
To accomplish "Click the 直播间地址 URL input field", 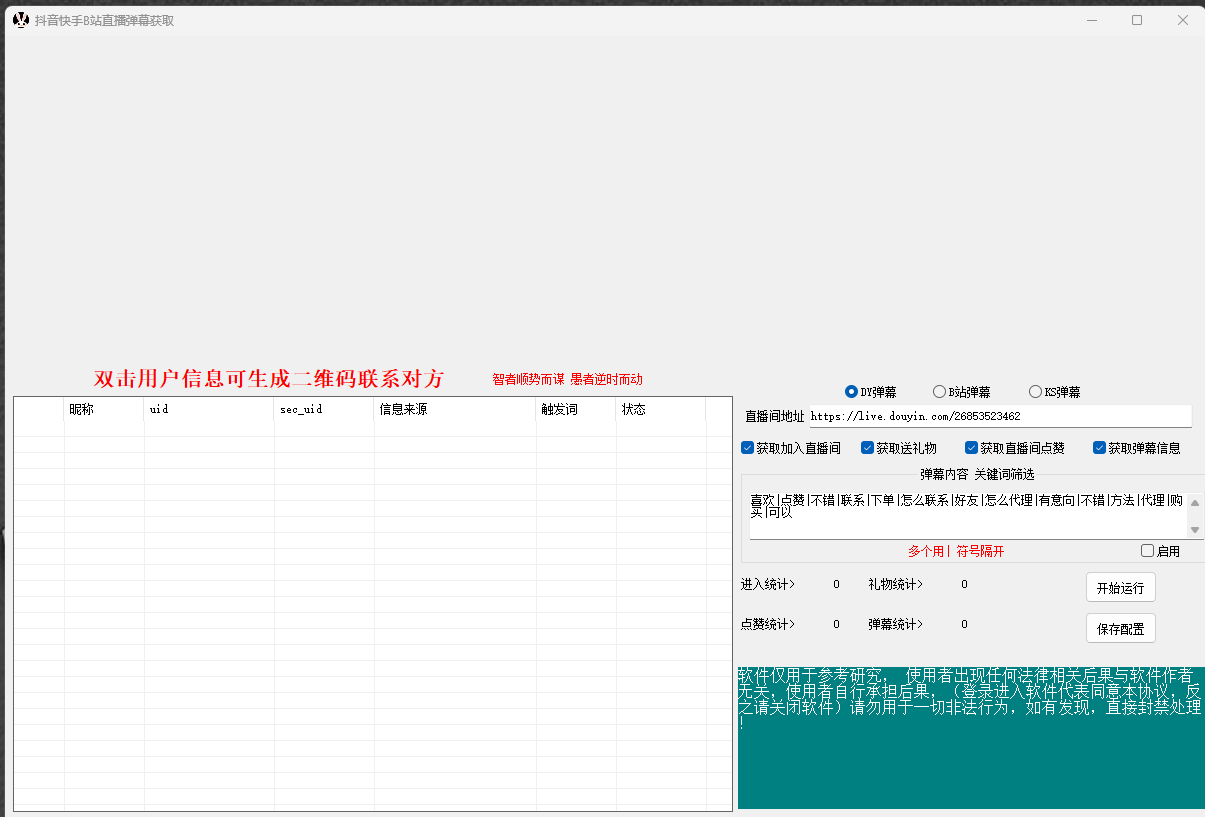I will point(998,416).
